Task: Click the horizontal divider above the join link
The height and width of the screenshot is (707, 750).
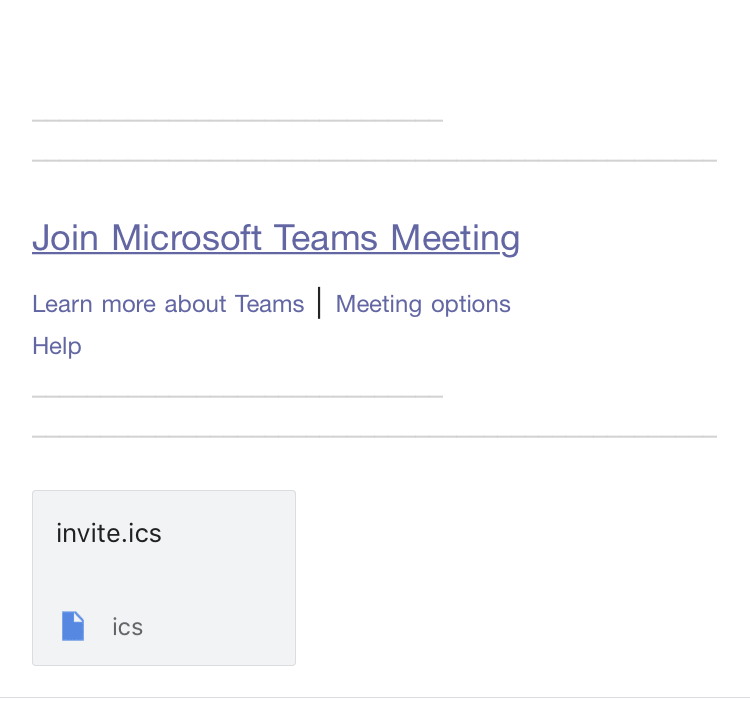Action: point(374,160)
